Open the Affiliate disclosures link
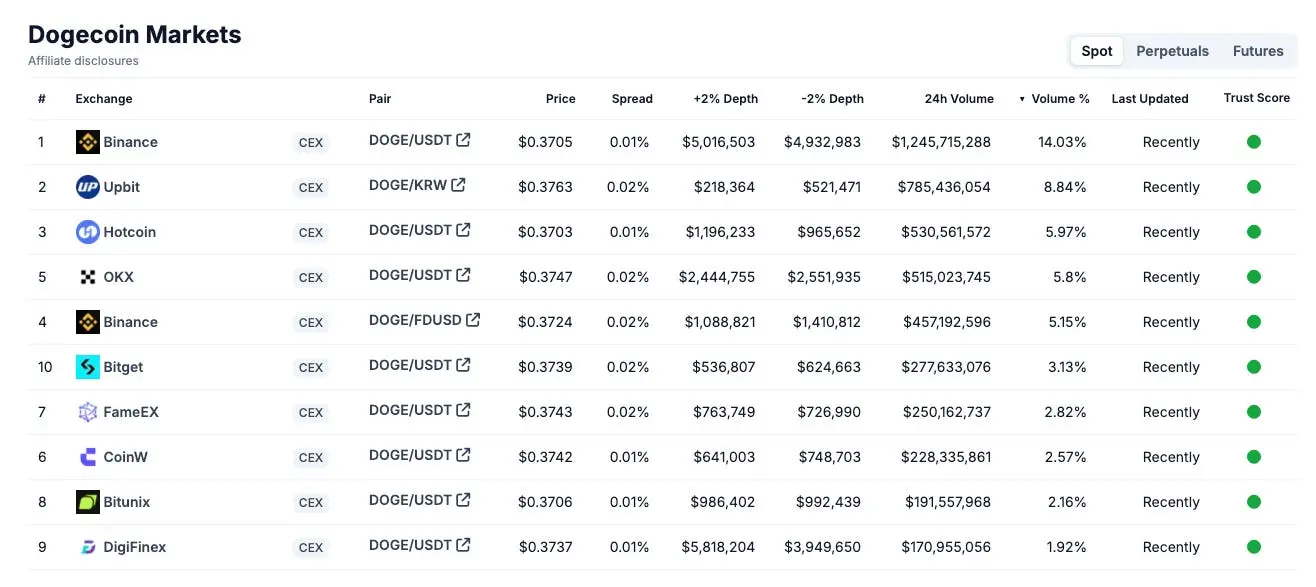1316x587 pixels. (x=83, y=61)
